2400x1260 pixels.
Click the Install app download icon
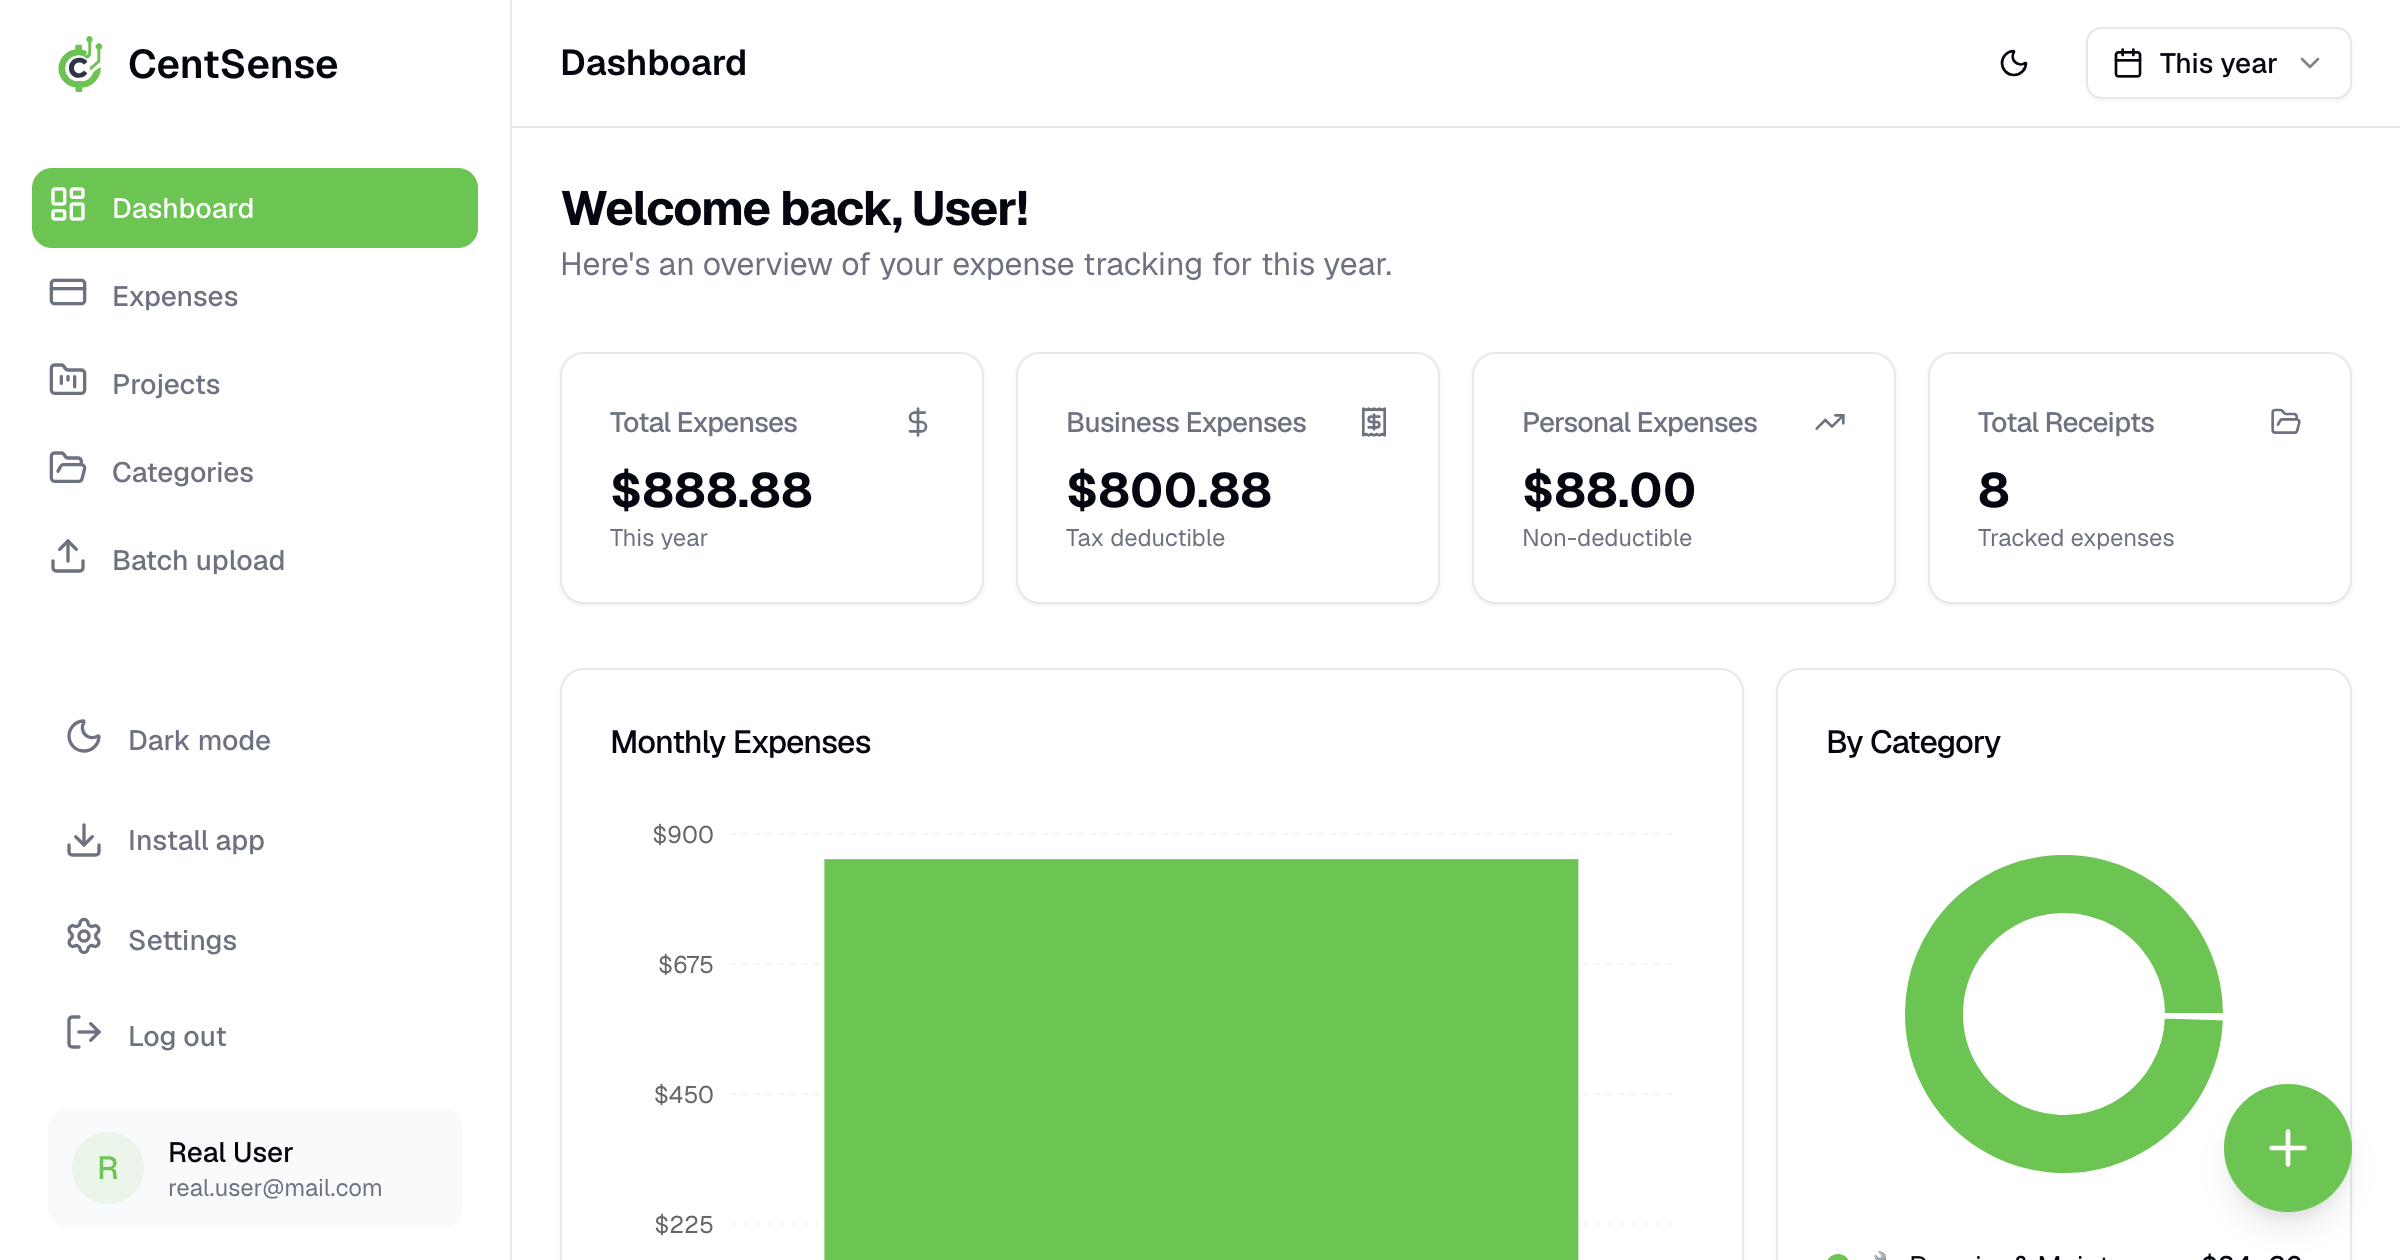click(84, 840)
